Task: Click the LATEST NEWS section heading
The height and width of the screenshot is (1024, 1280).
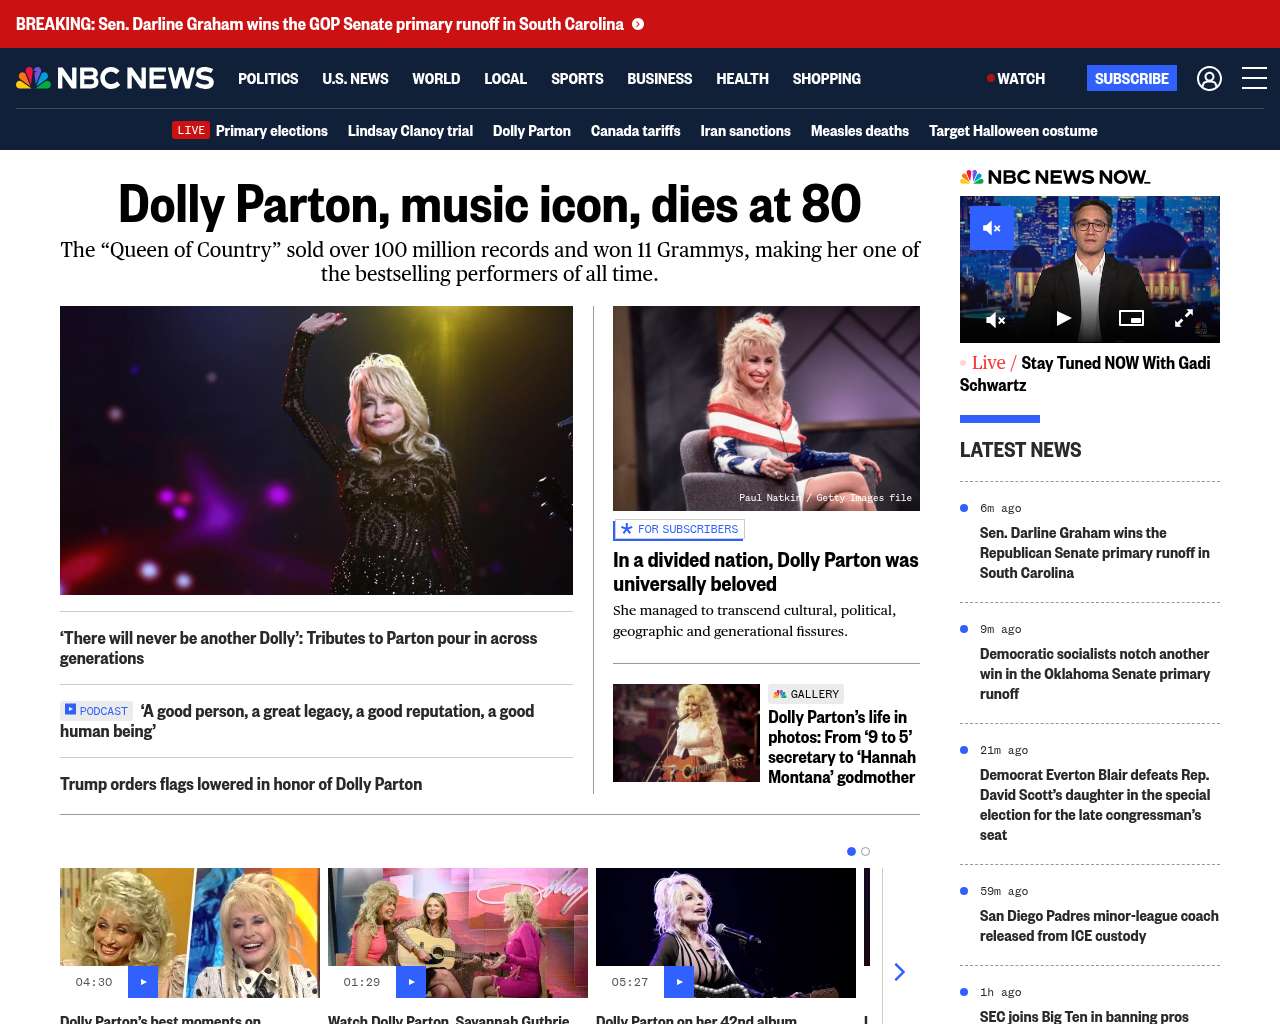Action: (x=1020, y=450)
